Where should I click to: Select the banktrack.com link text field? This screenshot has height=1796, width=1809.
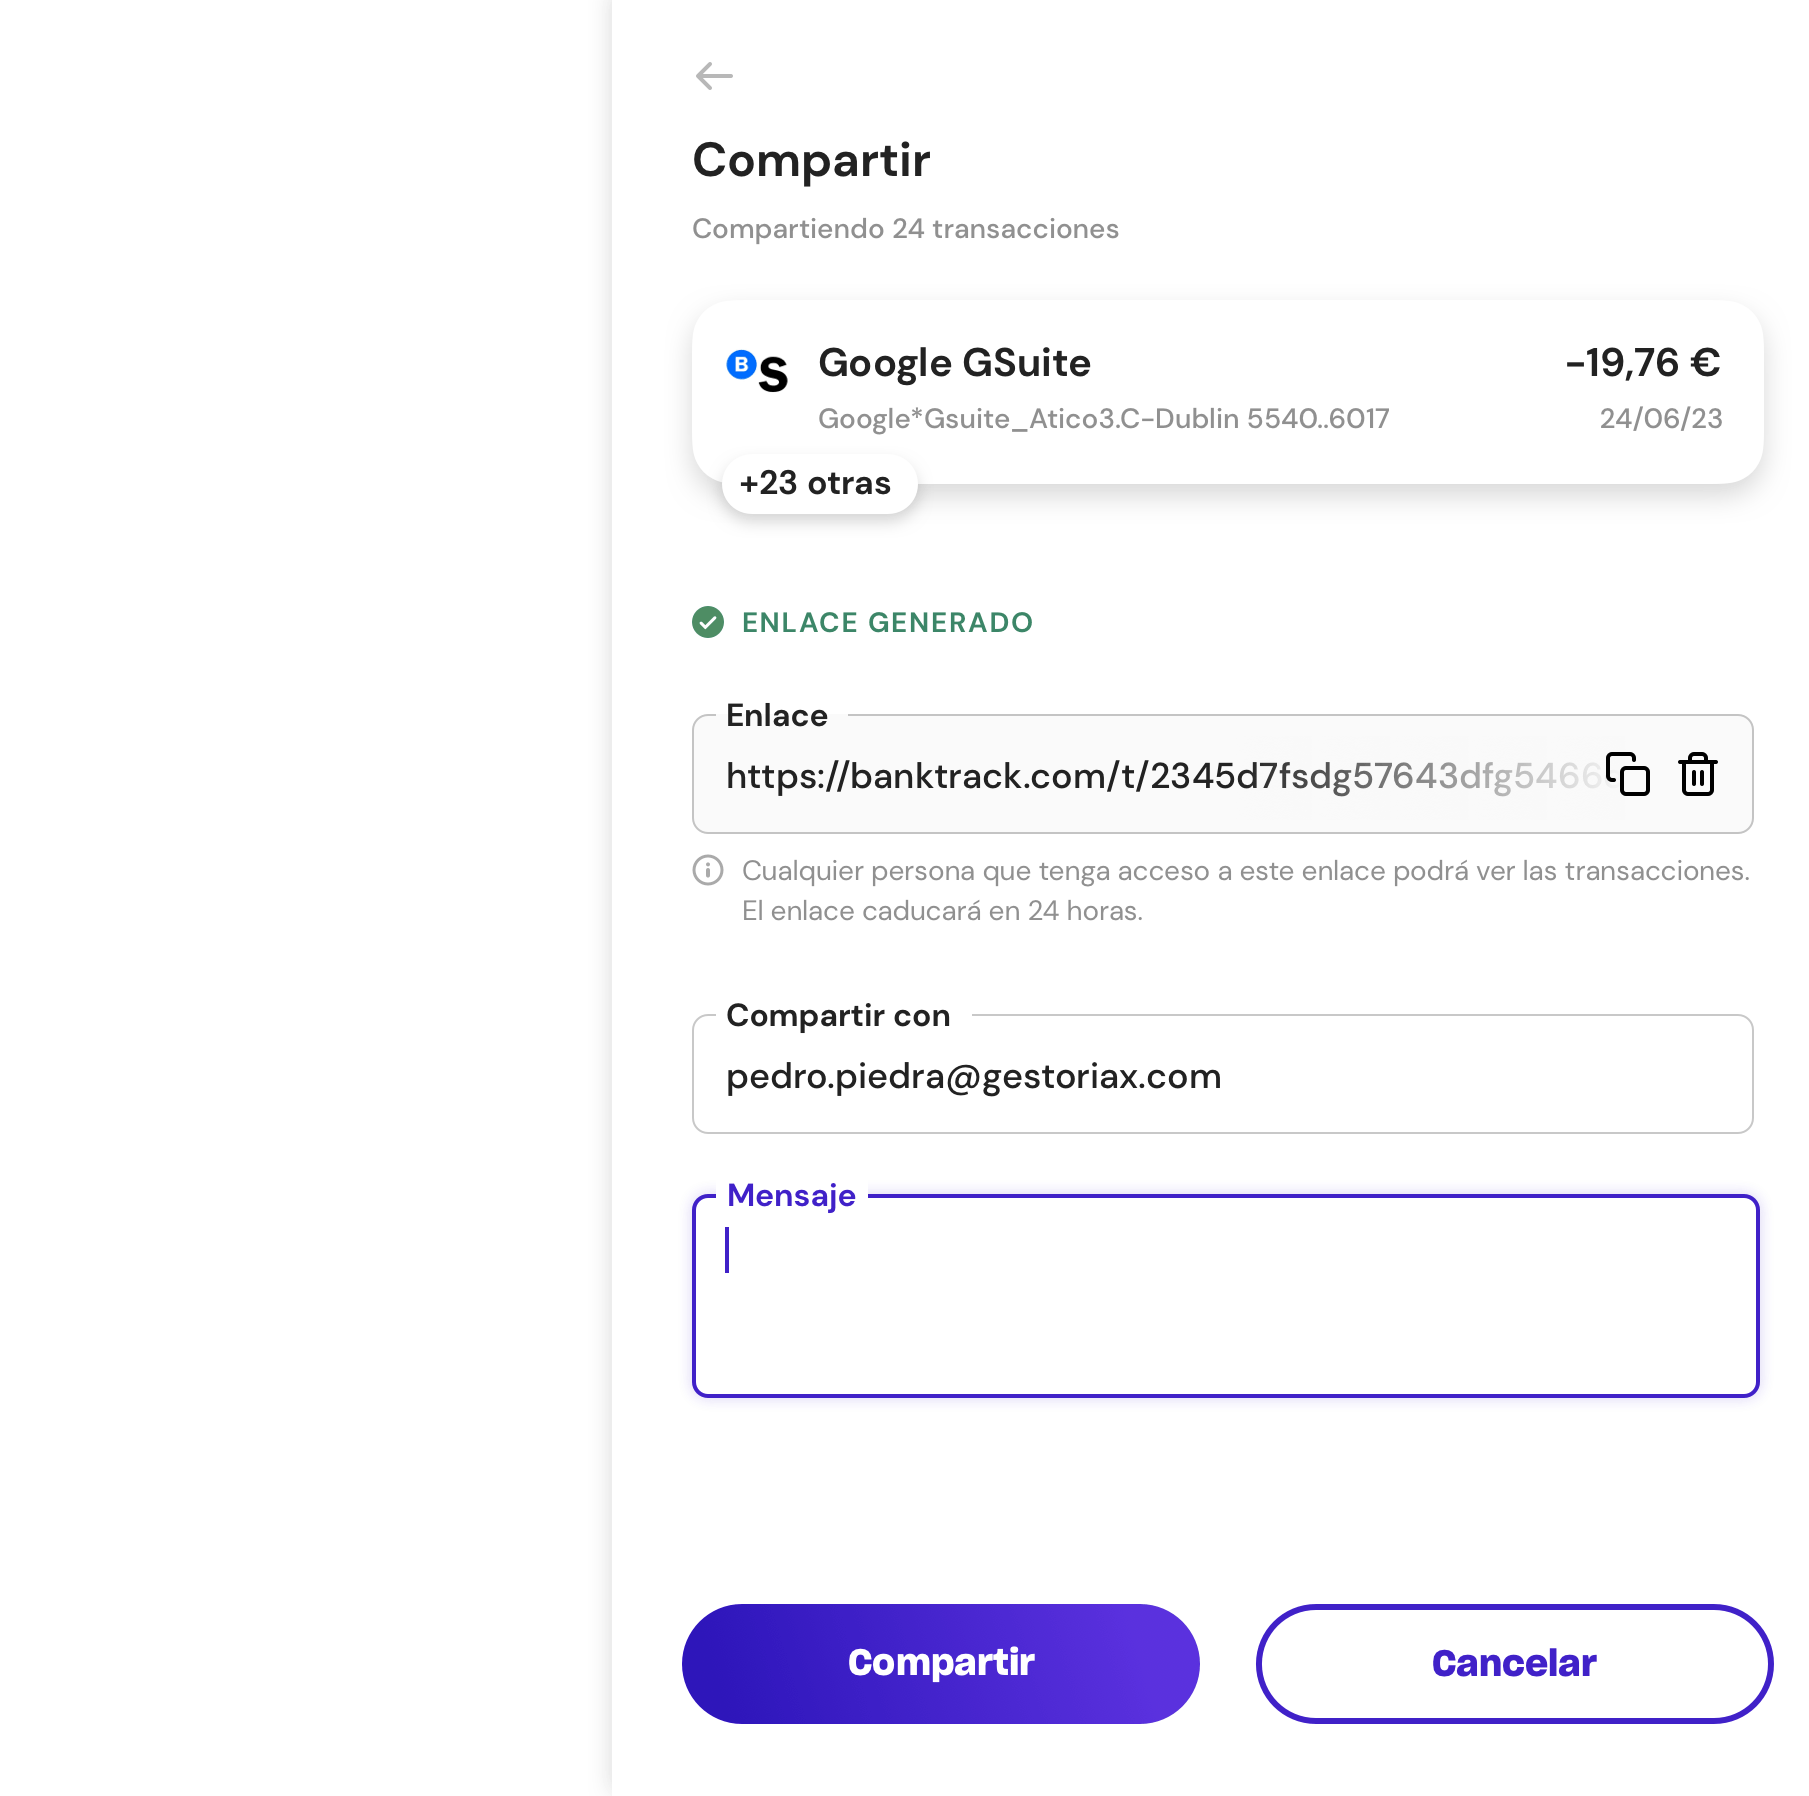[1160, 775]
